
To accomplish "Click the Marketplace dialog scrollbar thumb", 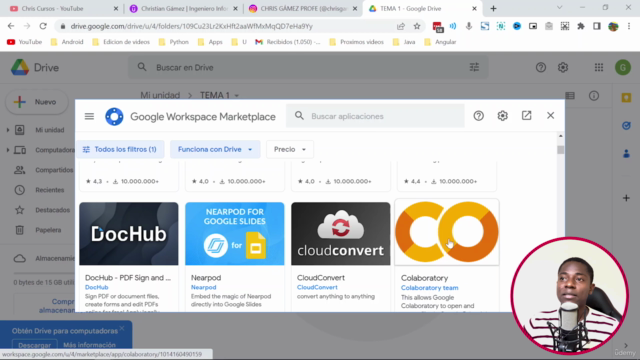I will pyautogui.click(x=560, y=150).
